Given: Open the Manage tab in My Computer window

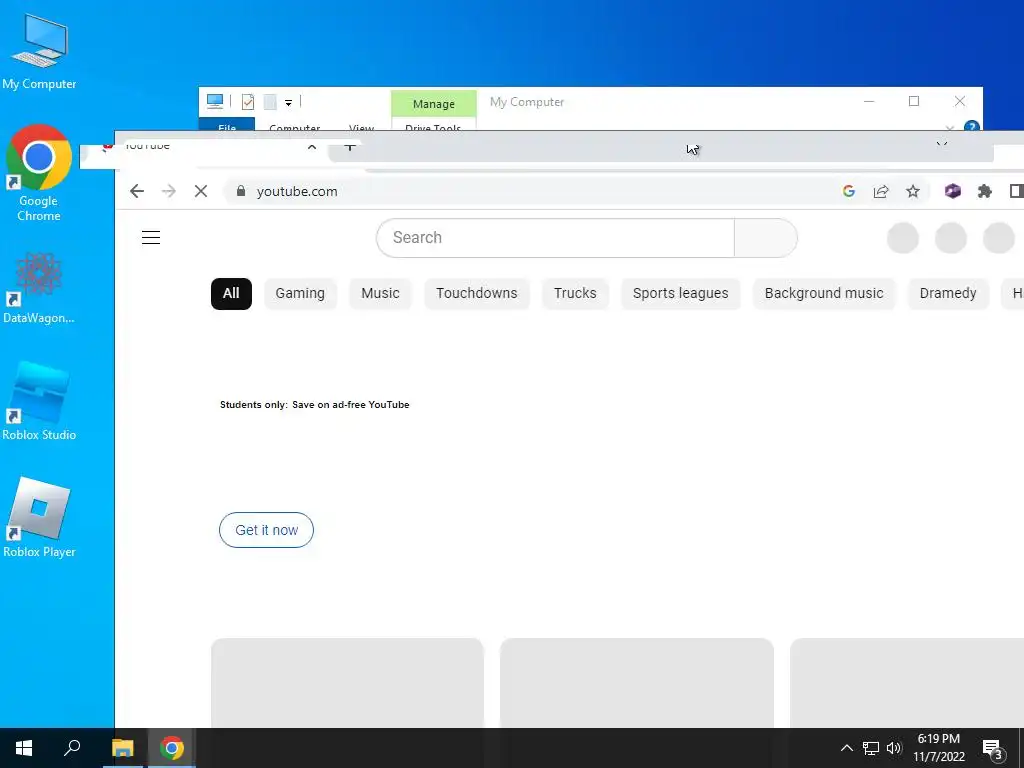Looking at the screenshot, I should point(434,104).
